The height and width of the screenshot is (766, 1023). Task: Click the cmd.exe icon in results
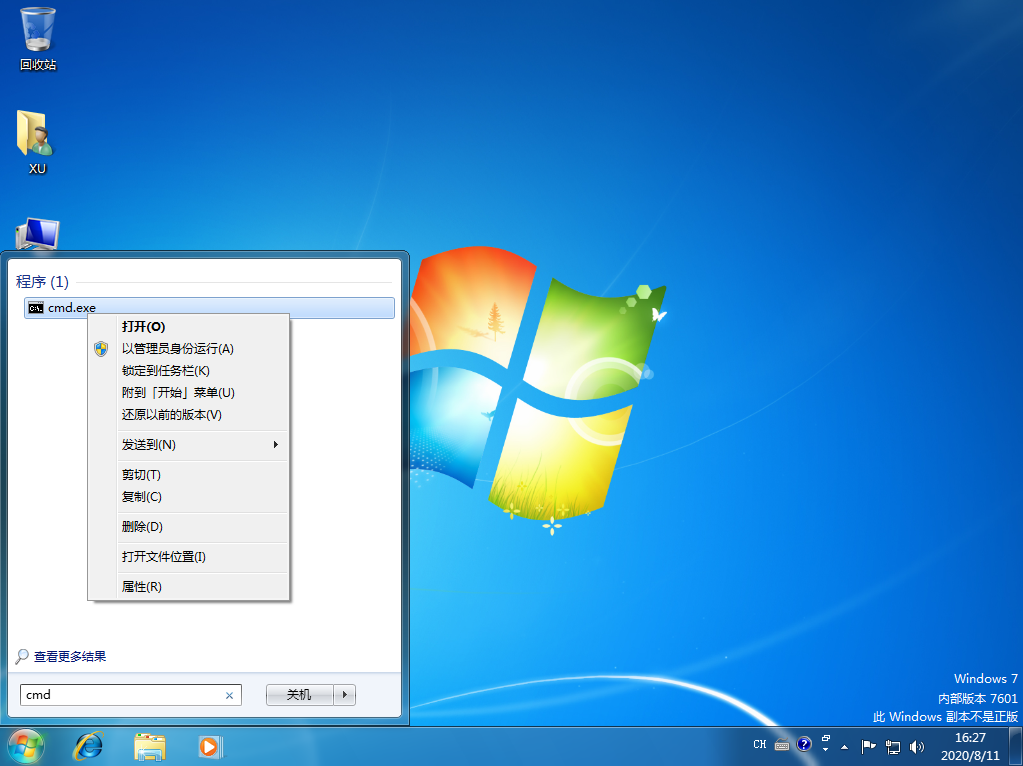tap(36, 308)
